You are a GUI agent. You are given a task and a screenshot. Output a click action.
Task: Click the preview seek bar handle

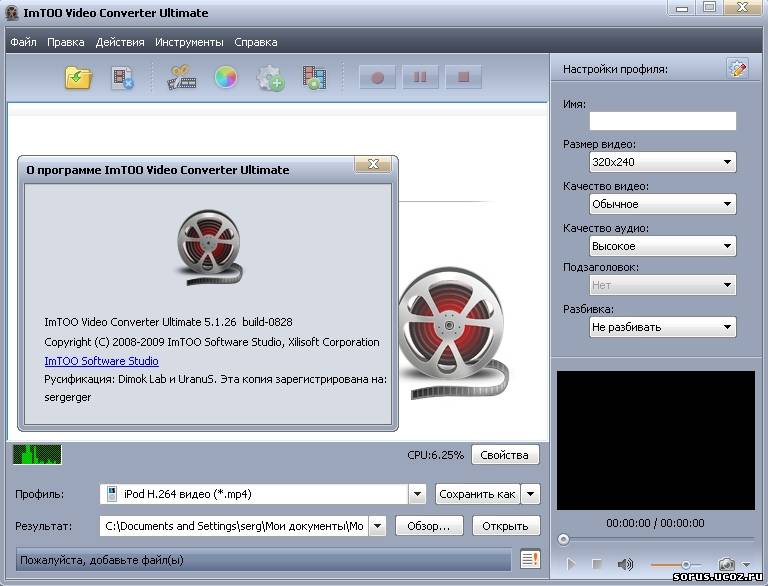click(563, 539)
